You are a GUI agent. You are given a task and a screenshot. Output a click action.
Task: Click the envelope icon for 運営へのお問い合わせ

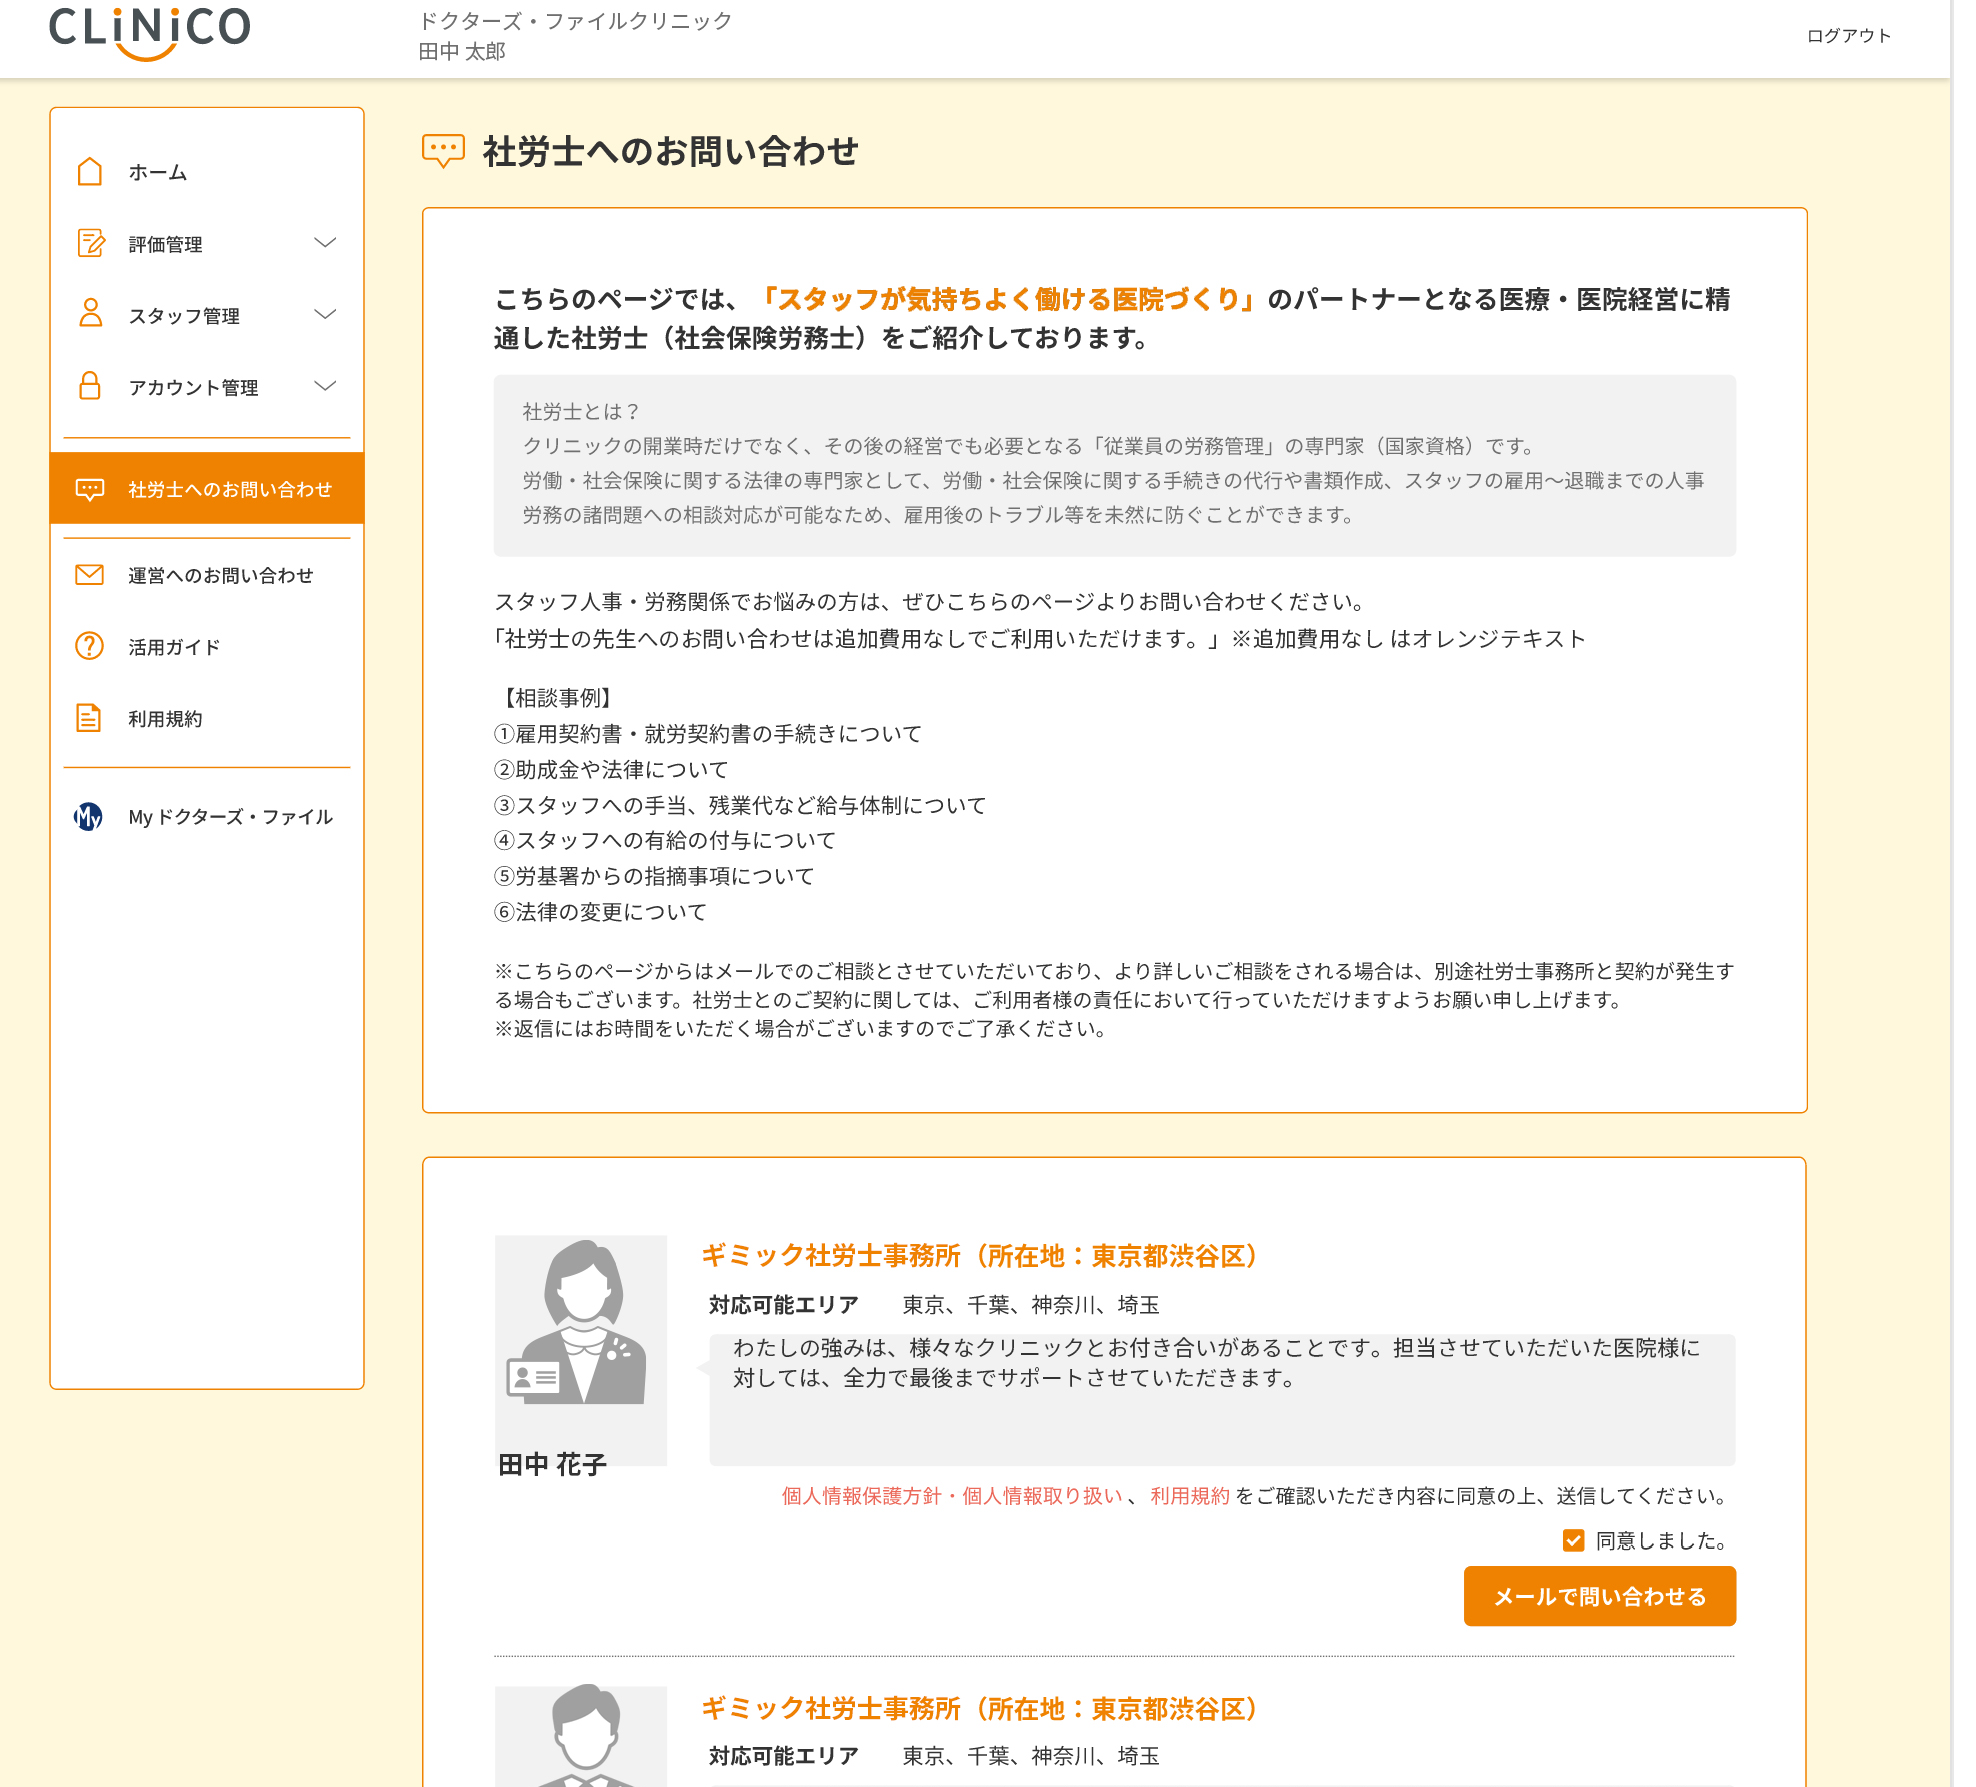point(90,575)
